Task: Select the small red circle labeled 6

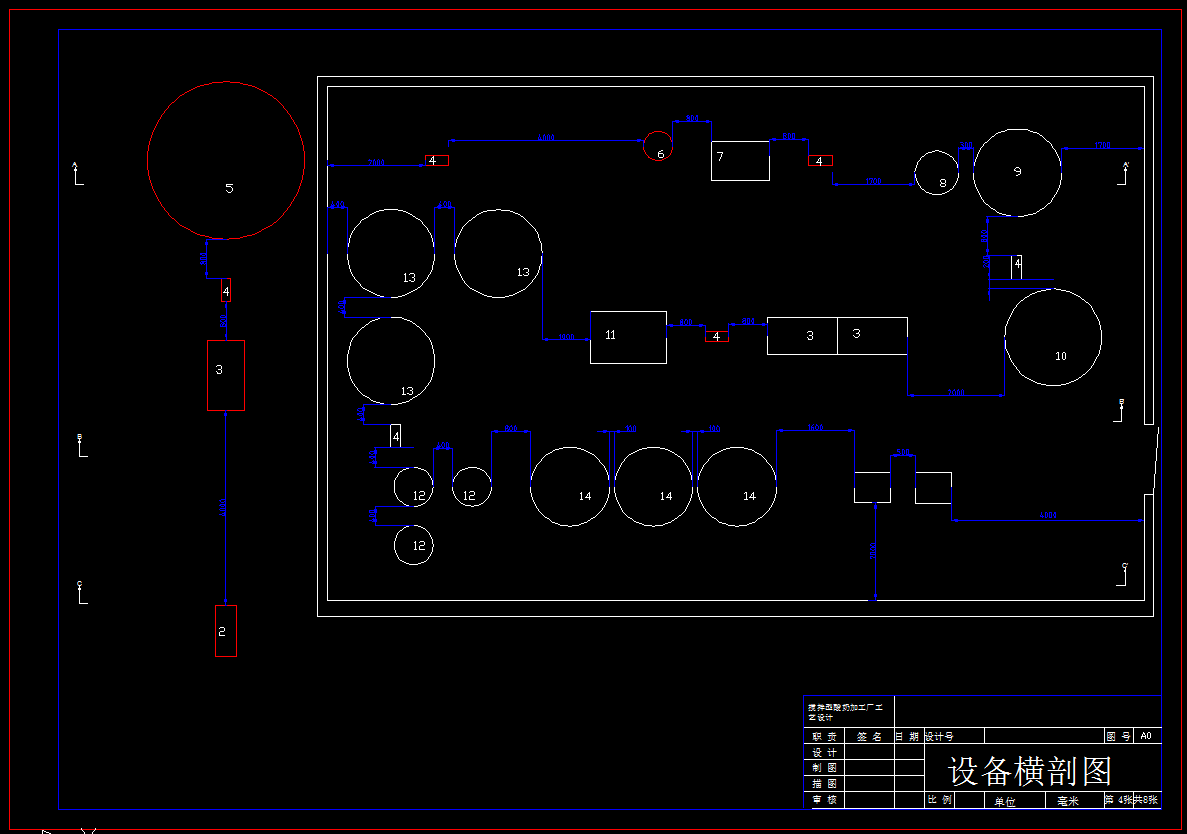Action: [658, 146]
